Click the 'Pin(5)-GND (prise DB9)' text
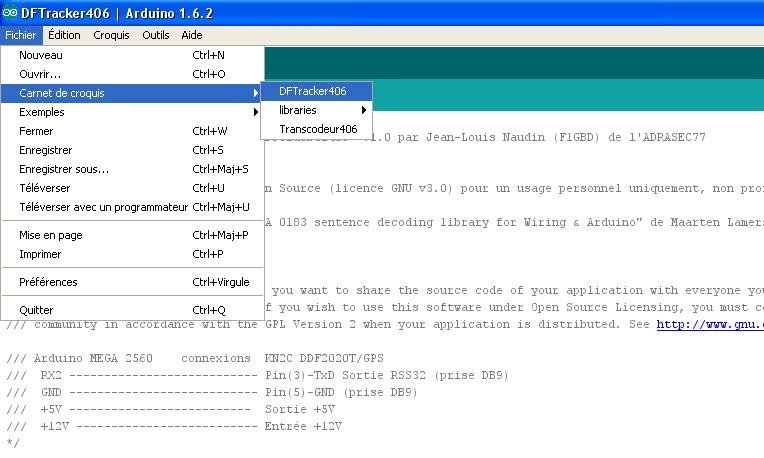Viewport: 764px width, 458px height. (341, 392)
